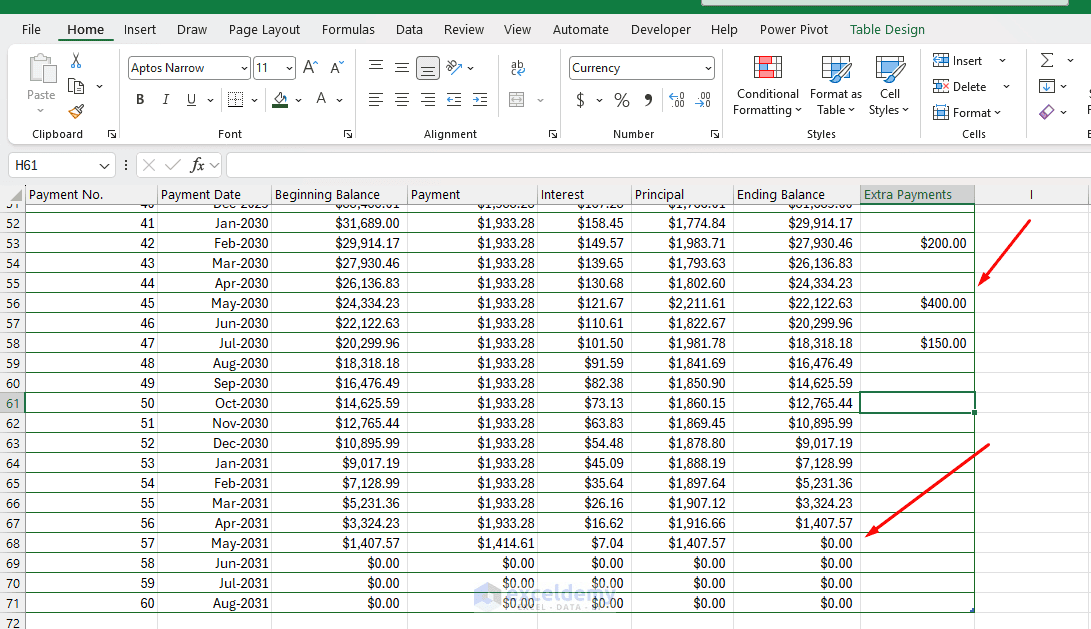
Task: Toggle Middle Align vertical alignment
Action: pyautogui.click(x=401, y=67)
